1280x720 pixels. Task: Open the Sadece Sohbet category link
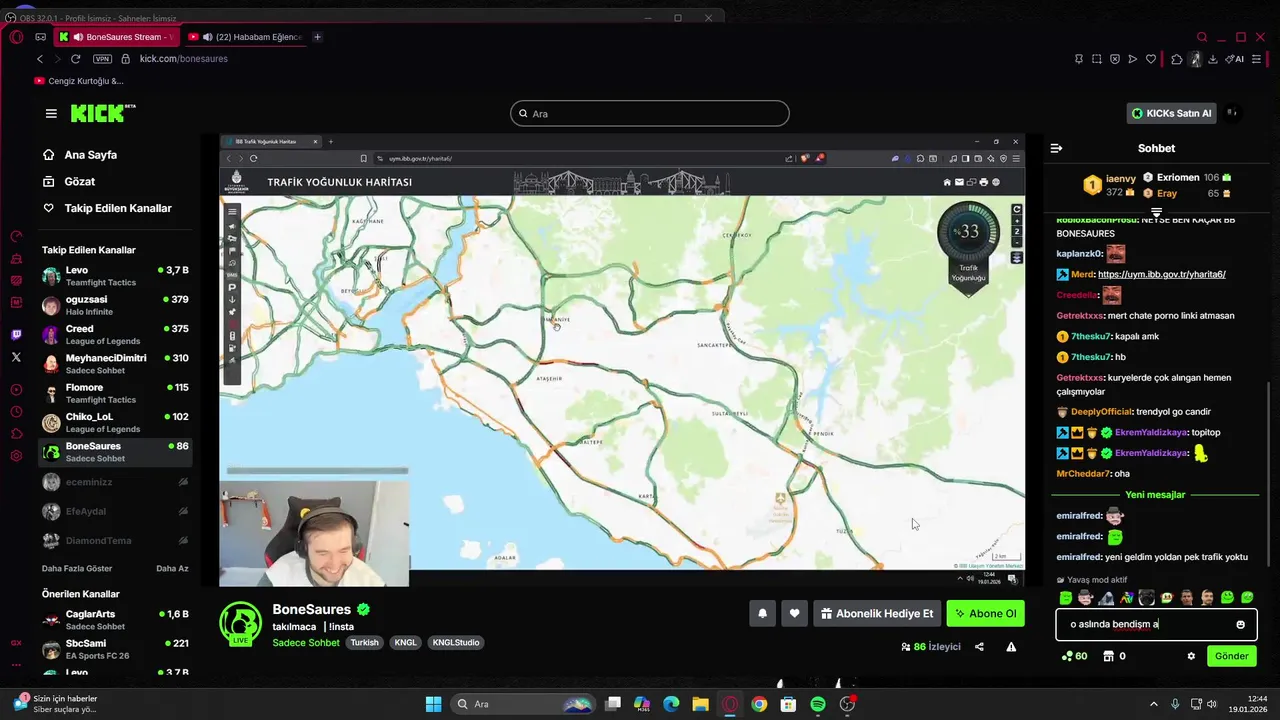coord(306,643)
